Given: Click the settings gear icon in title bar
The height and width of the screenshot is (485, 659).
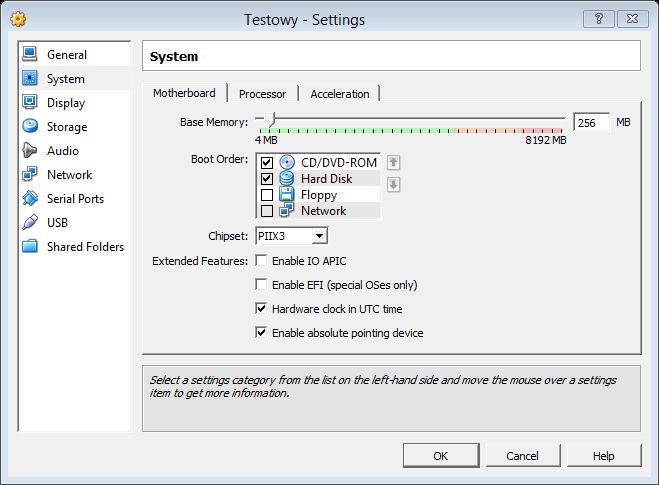Looking at the screenshot, I should [x=18, y=19].
